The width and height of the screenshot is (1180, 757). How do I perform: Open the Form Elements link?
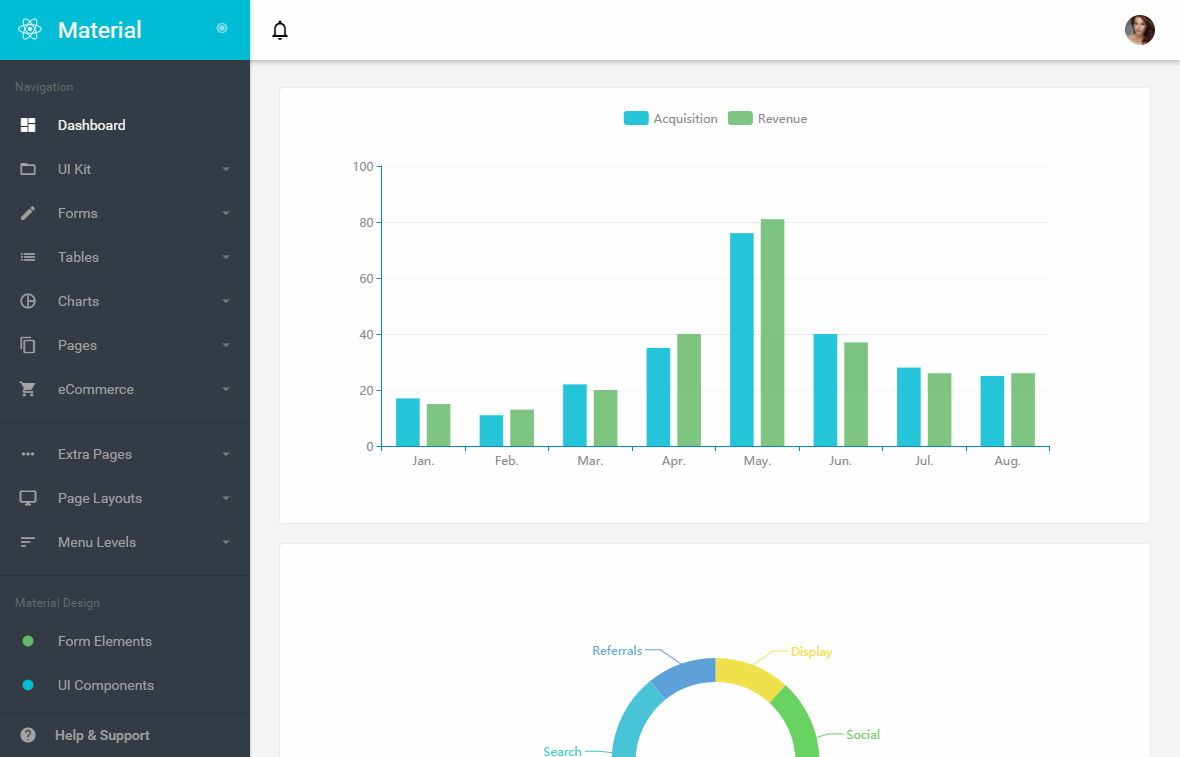coord(104,641)
